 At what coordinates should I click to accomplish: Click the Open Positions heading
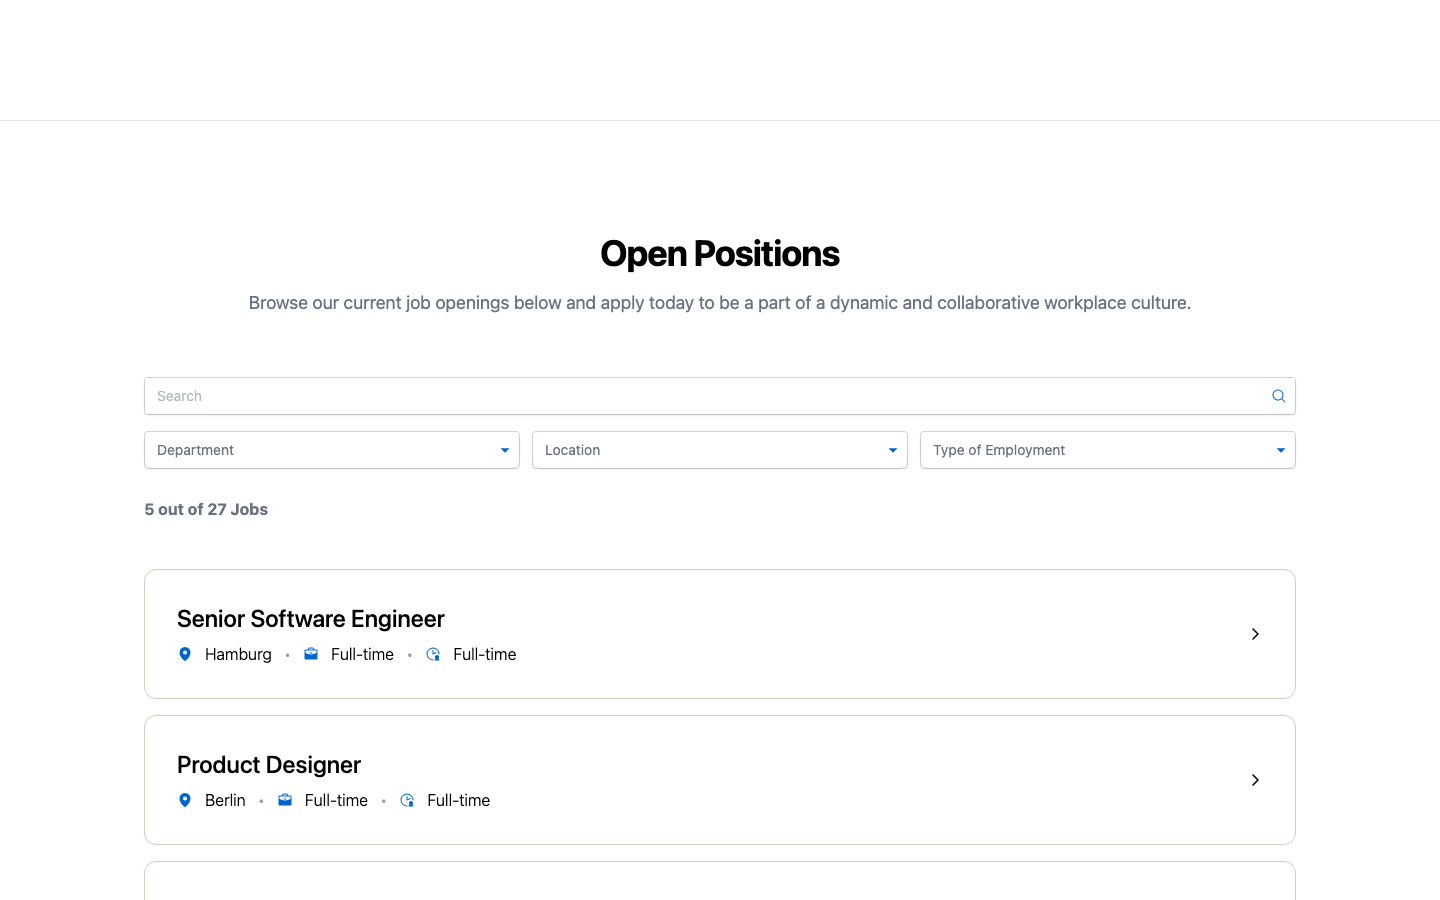pyautogui.click(x=720, y=254)
